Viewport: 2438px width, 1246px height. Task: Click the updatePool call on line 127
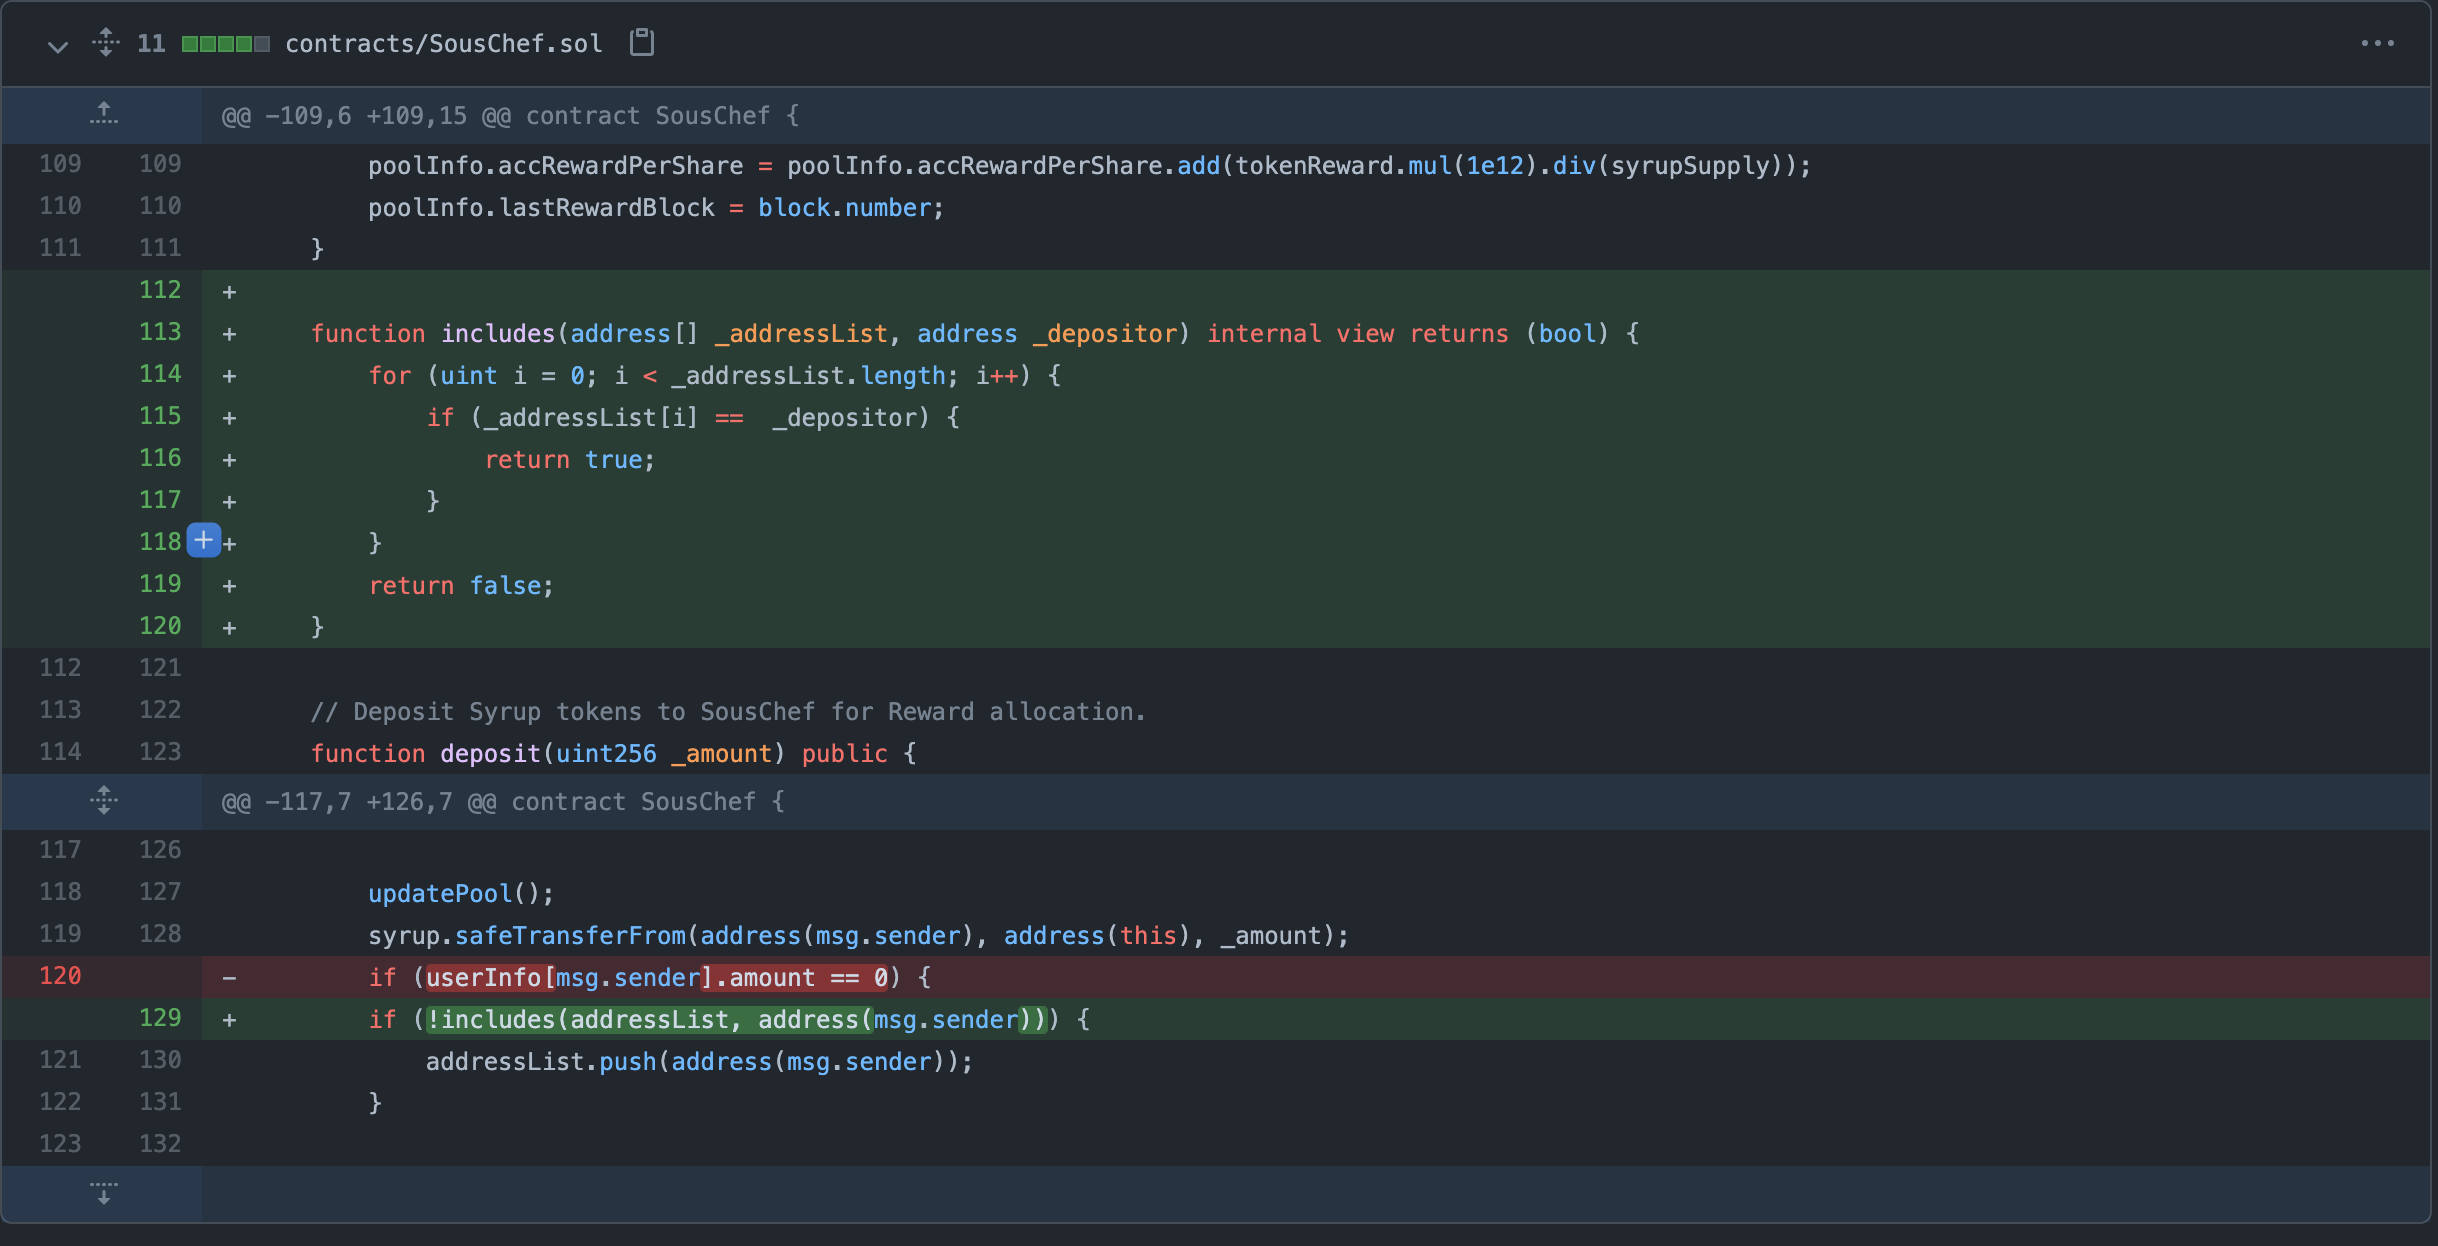(x=439, y=894)
